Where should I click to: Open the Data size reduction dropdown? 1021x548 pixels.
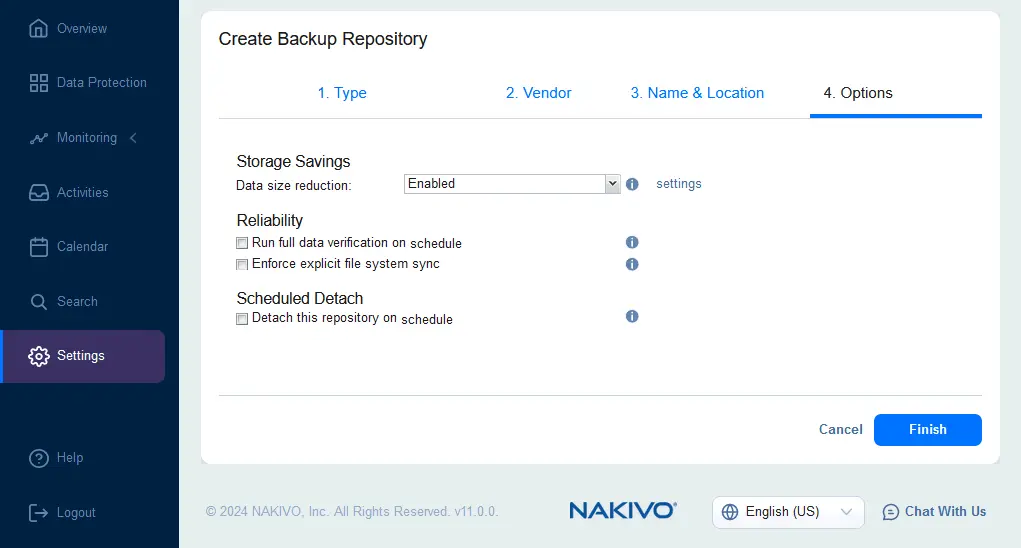(x=512, y=184)
